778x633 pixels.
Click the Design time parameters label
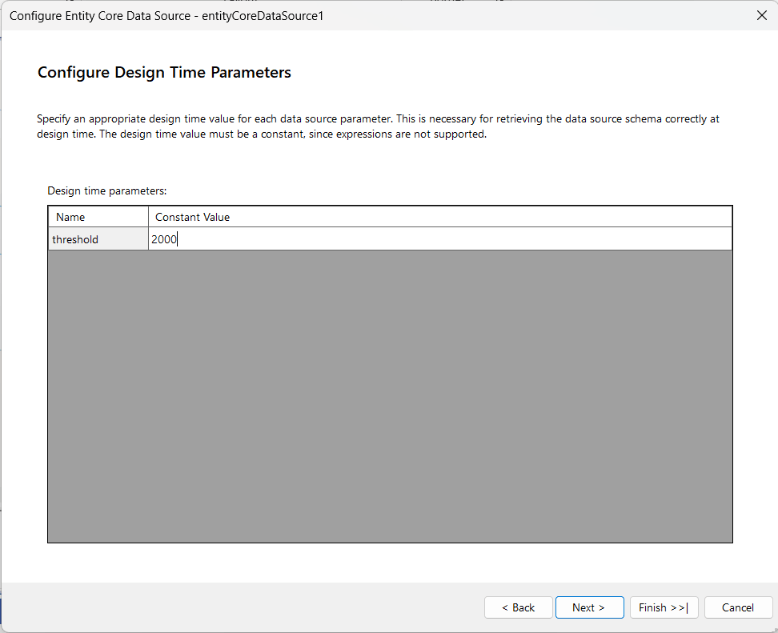[x=107, y=190]
